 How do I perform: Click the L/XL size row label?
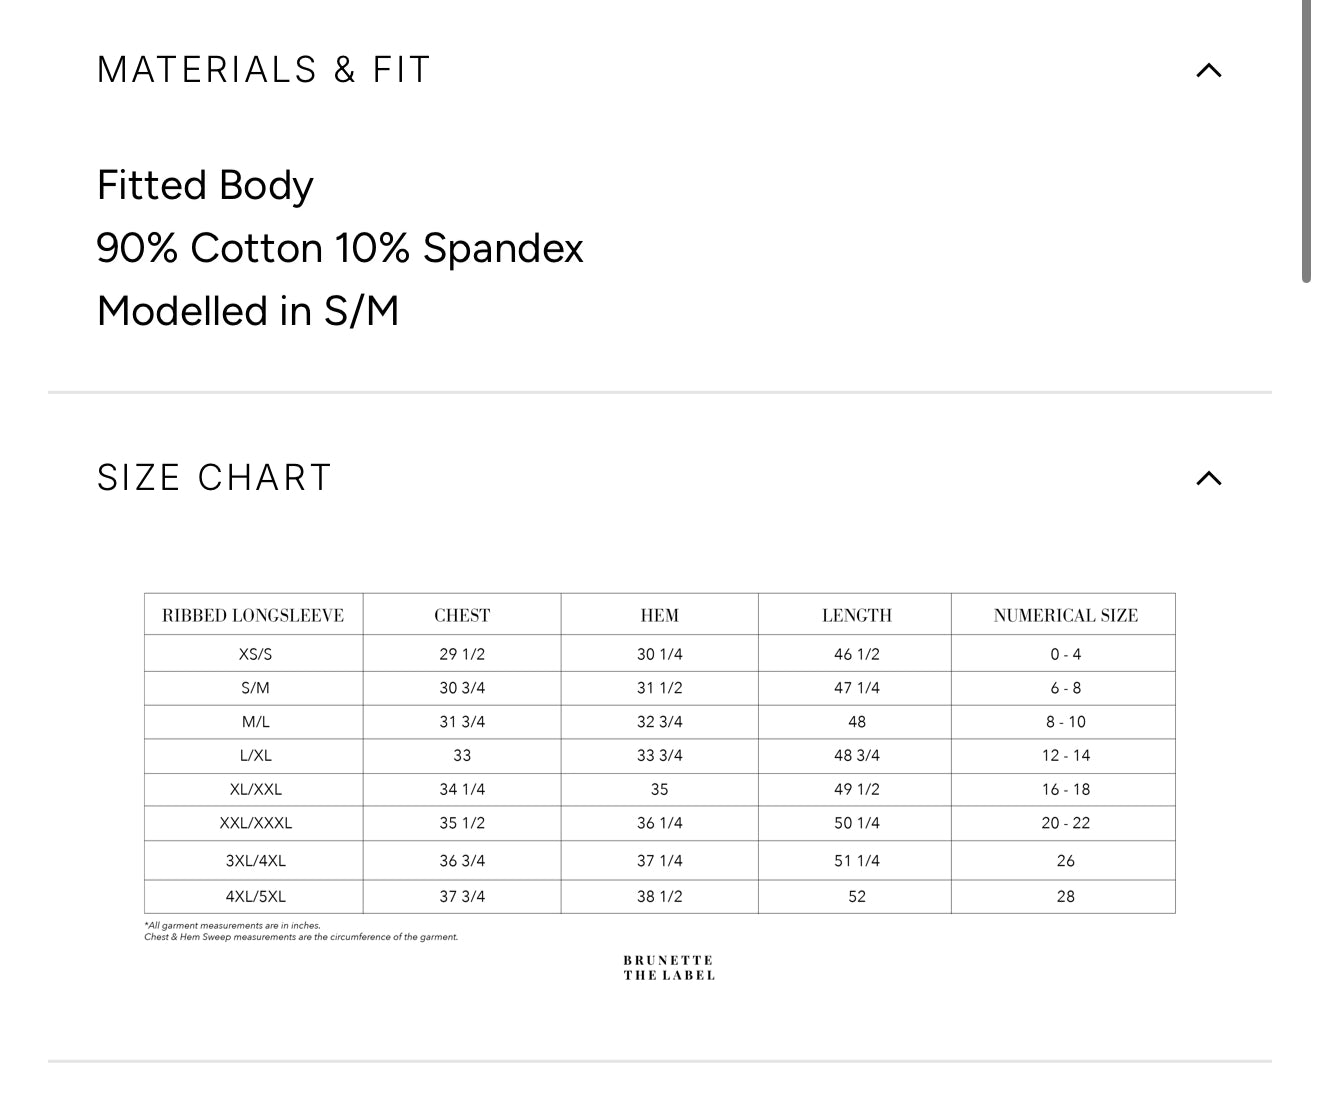[x=255, y=756]
